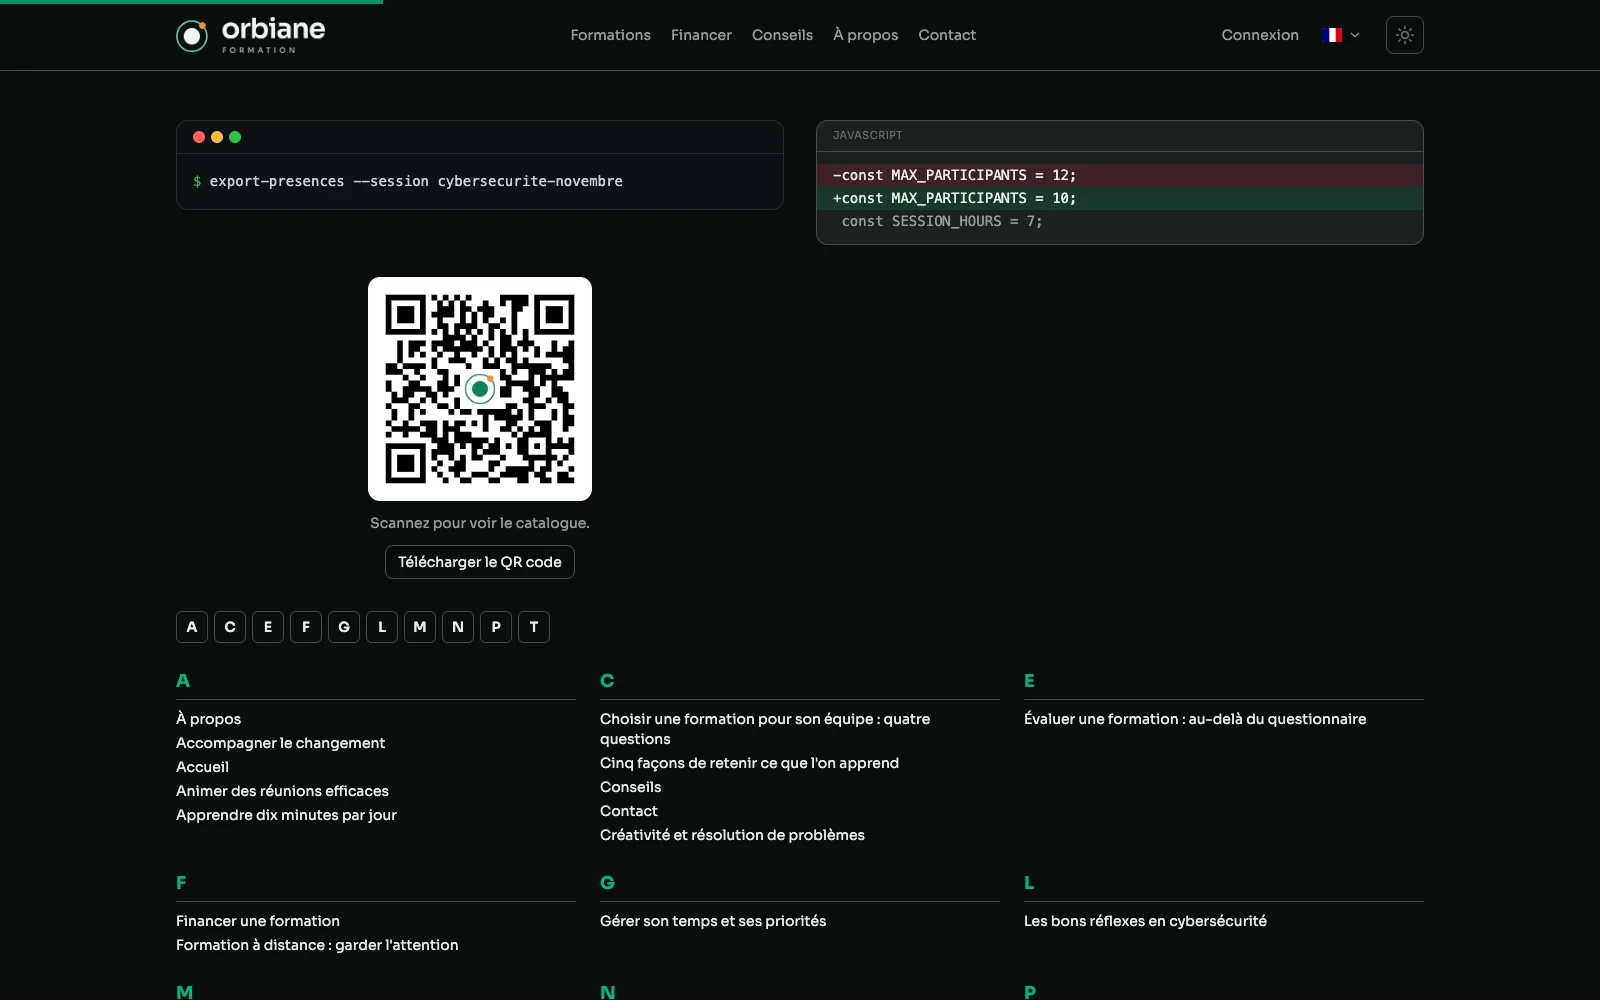
Task: Click the removed MAX_PARTICIPANTS = 12 line
Action: 1120,175
